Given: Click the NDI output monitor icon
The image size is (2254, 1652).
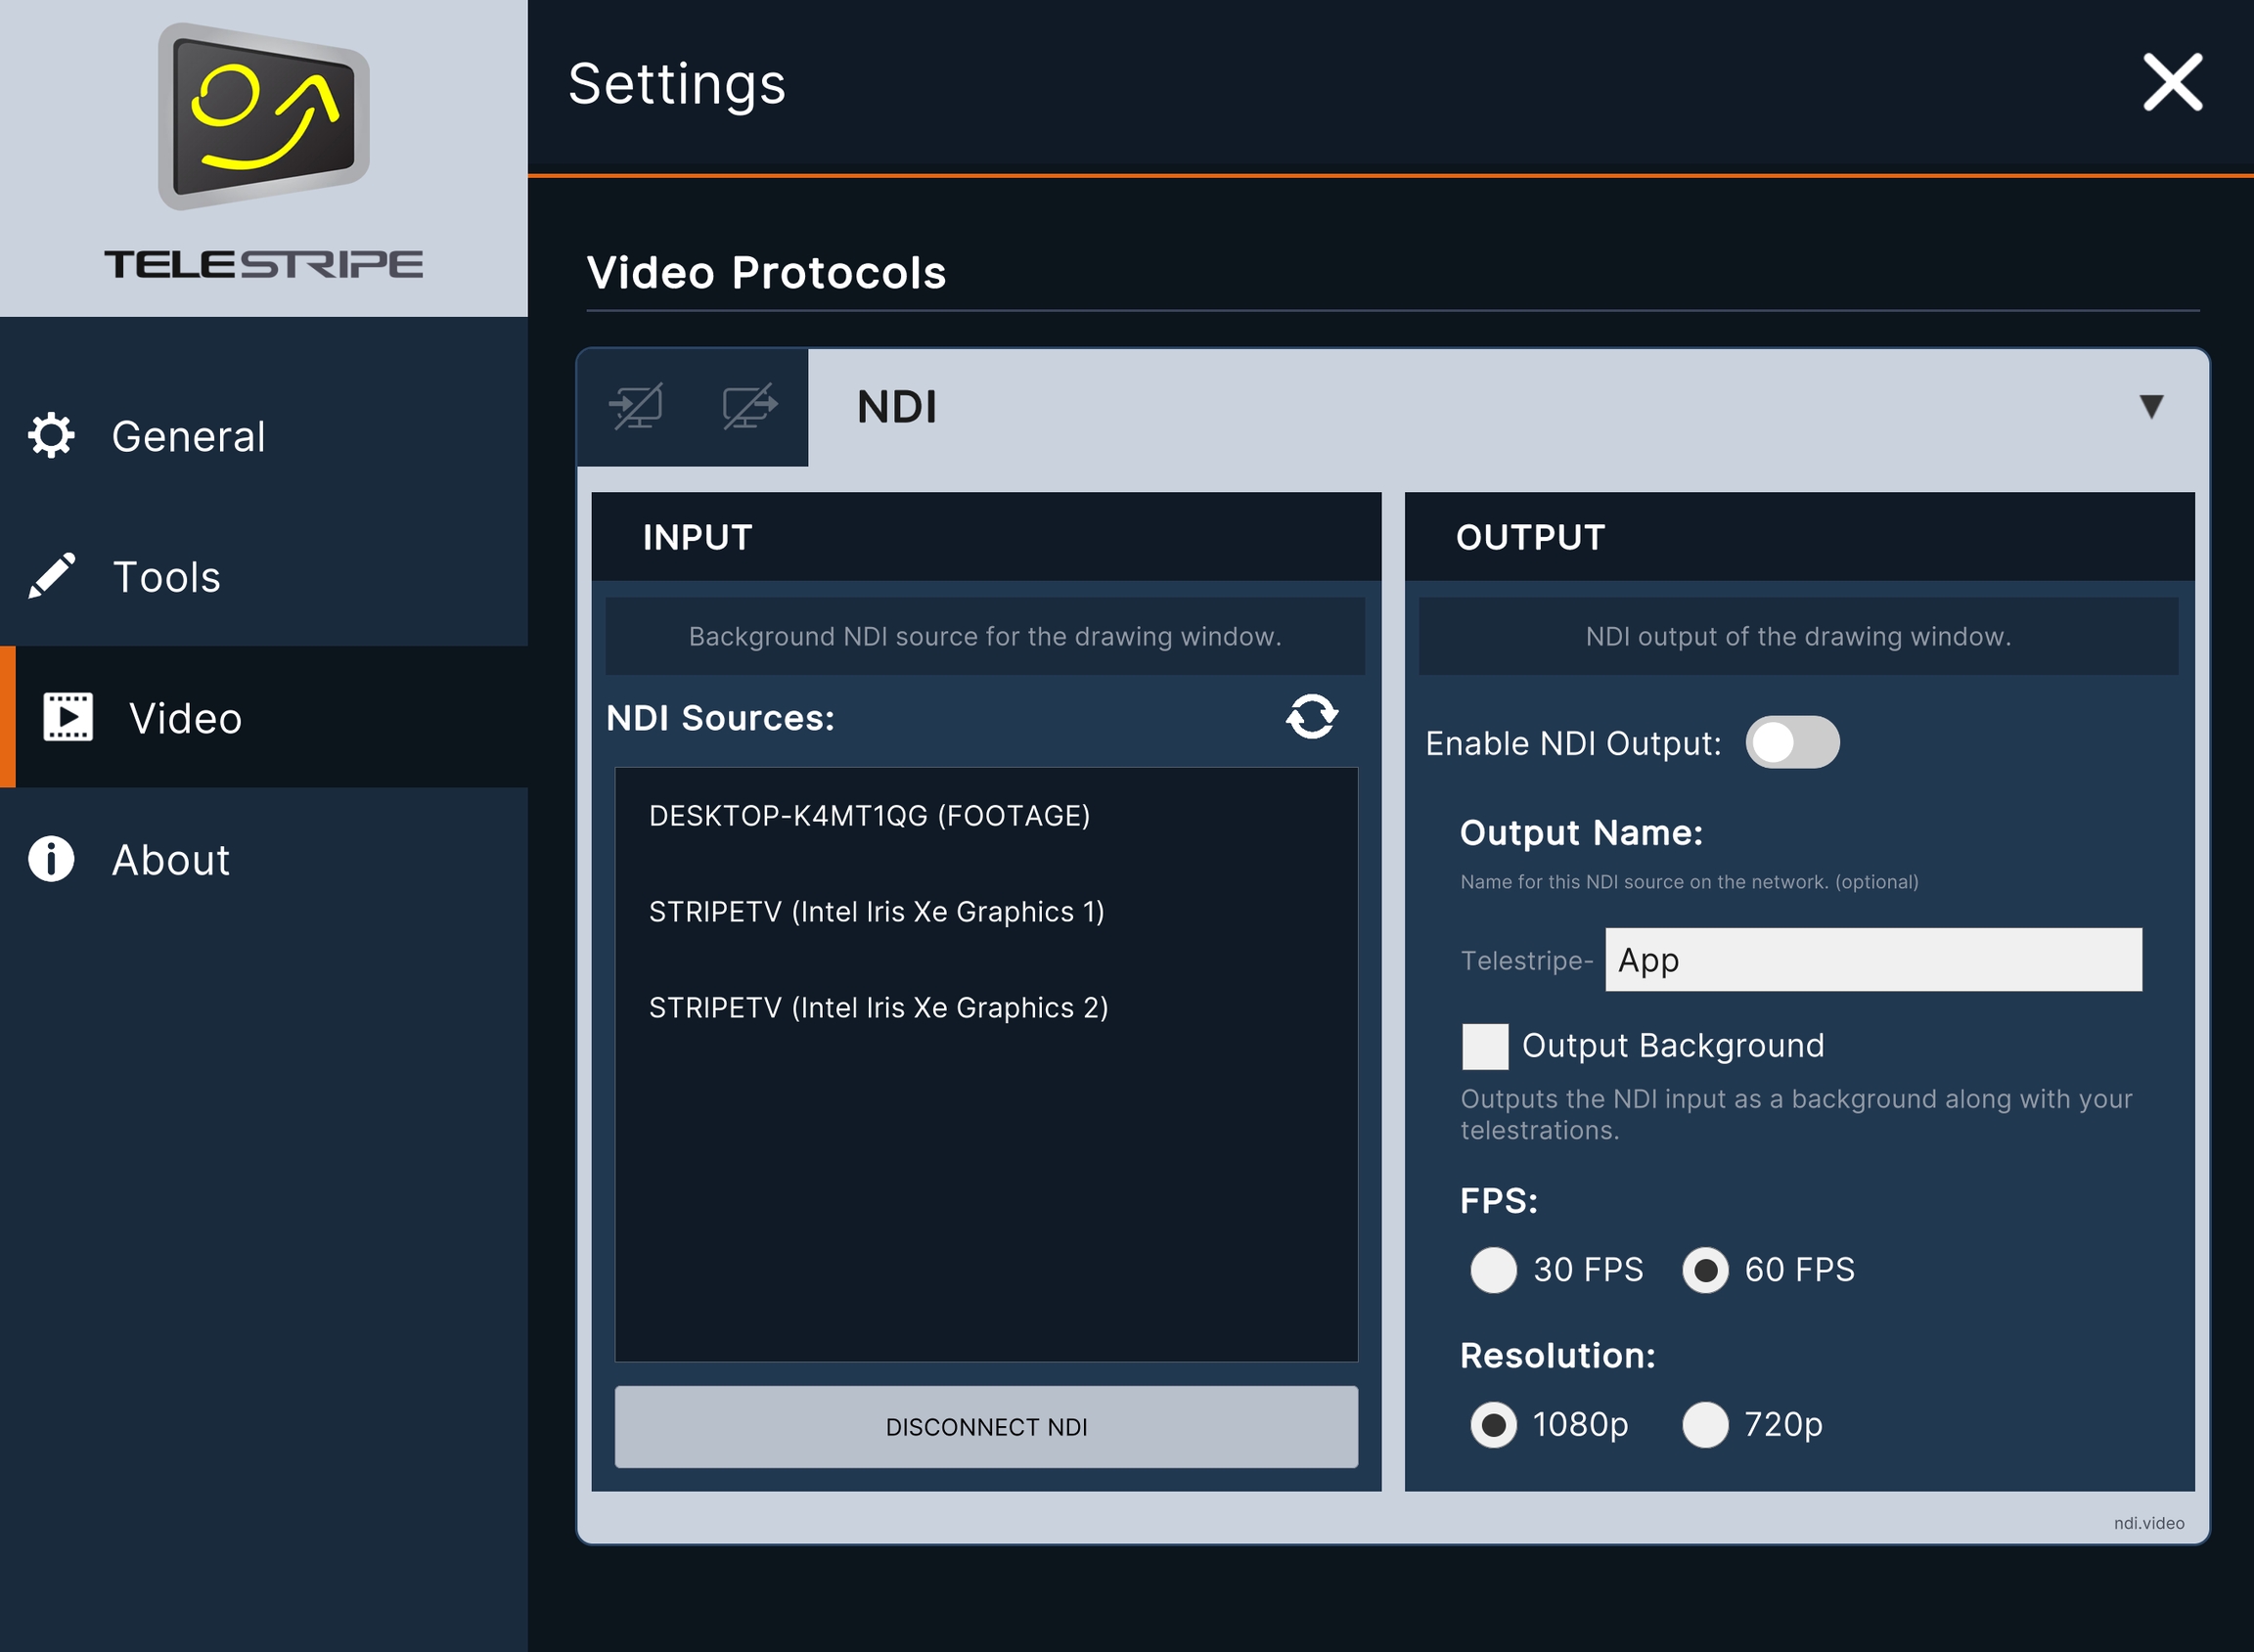Looking at the screenshot, I should click(x=750, y=406).
